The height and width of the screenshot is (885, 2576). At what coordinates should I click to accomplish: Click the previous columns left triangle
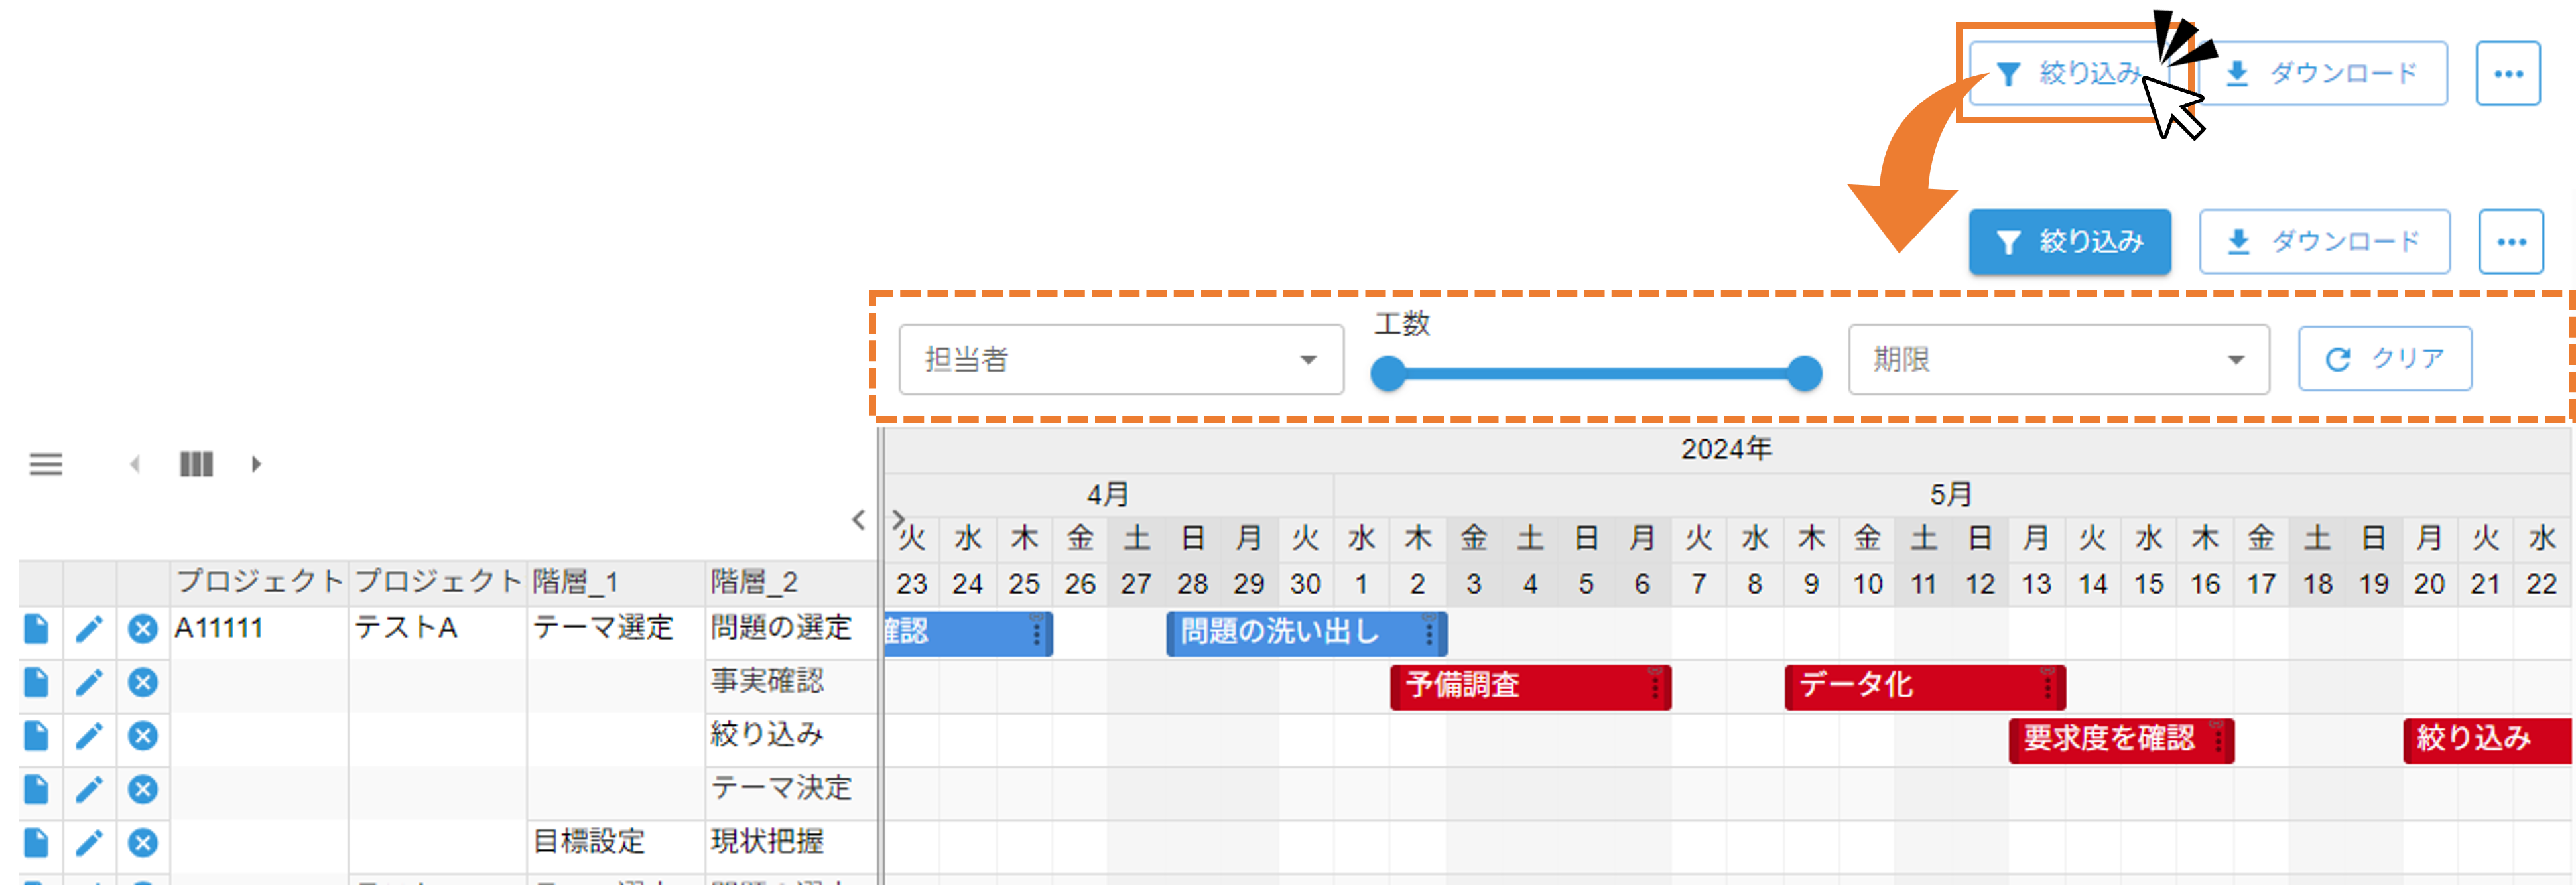135,464
